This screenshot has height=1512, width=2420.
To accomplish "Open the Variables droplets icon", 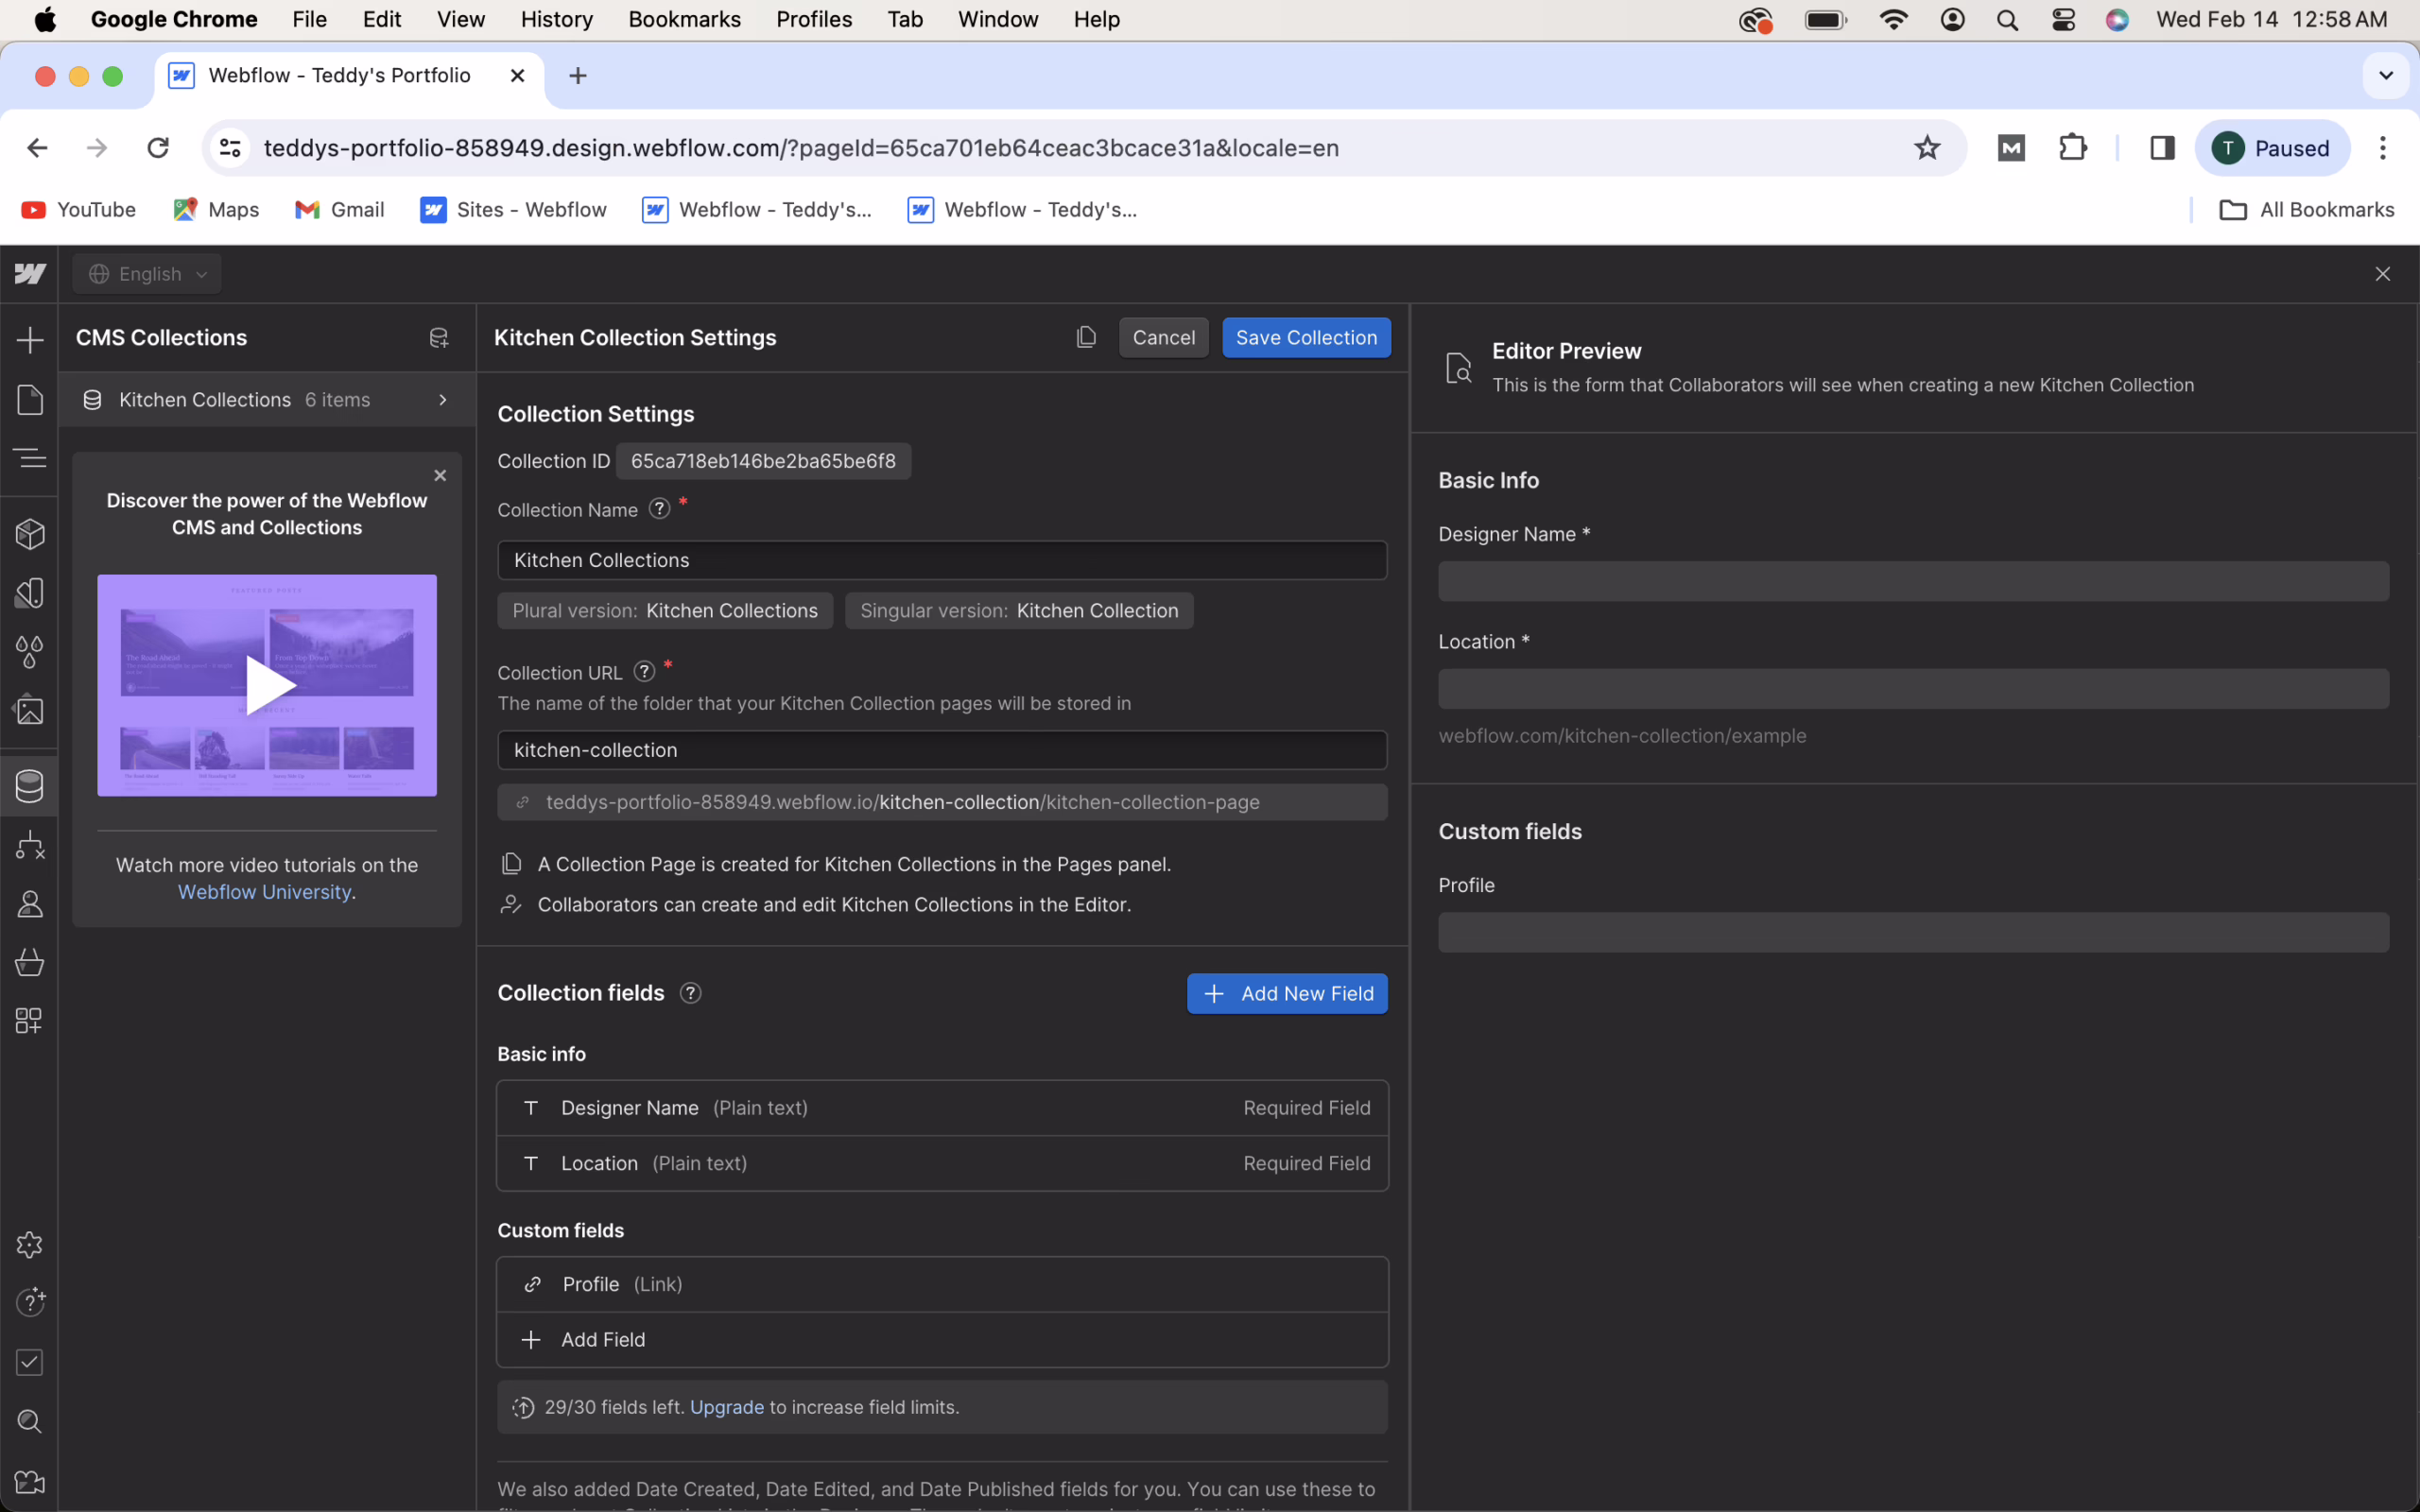I will 30,652.
